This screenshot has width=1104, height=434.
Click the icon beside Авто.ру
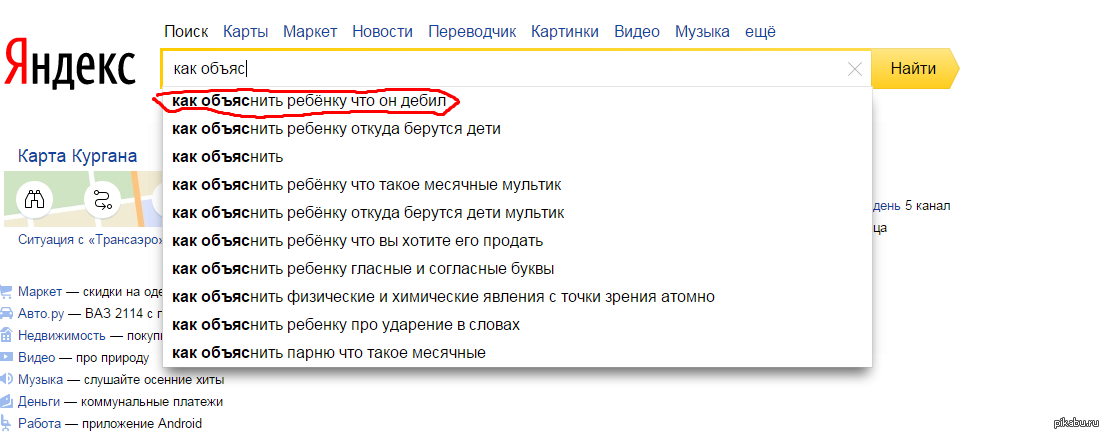coord(7,314)
